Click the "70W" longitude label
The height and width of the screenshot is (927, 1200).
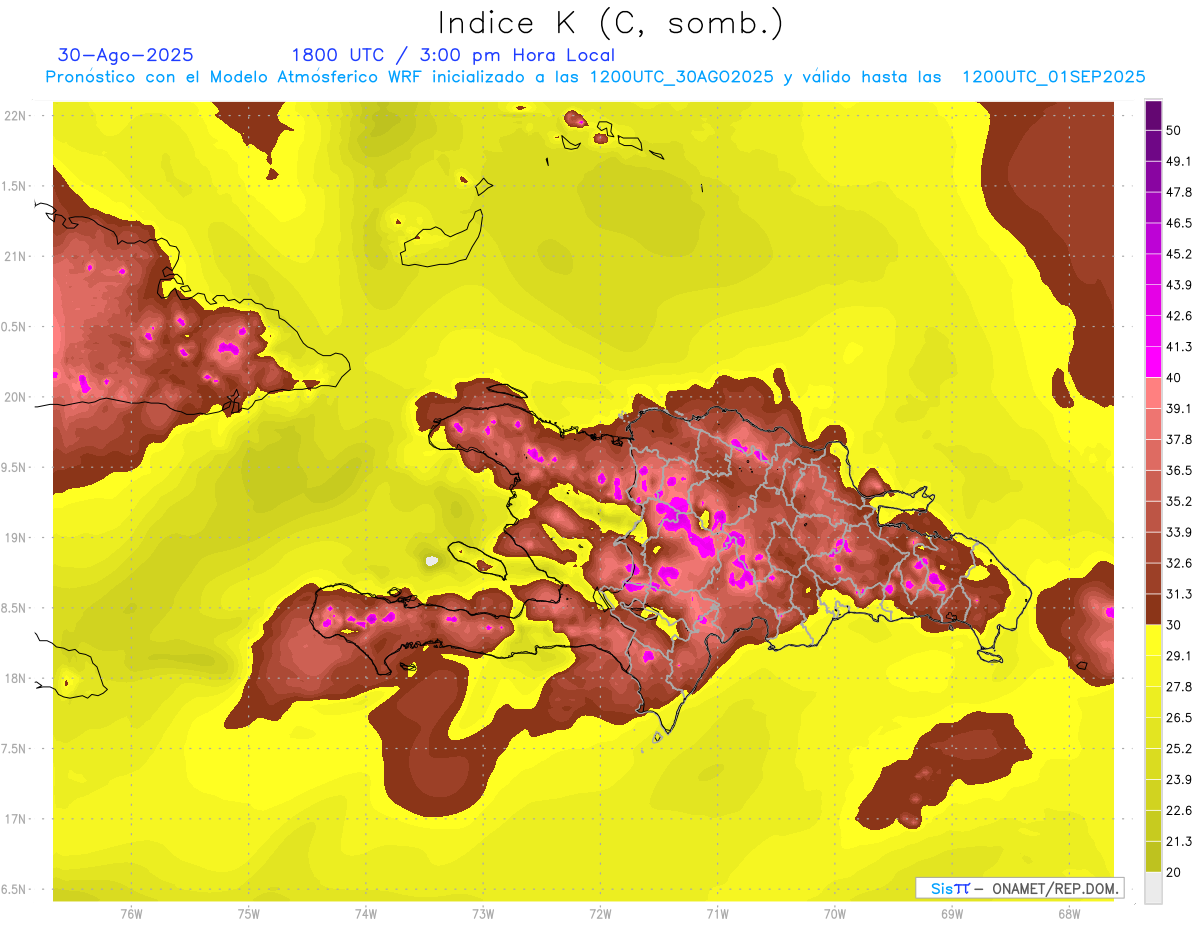pyautogui.click(x=835, y=914)
